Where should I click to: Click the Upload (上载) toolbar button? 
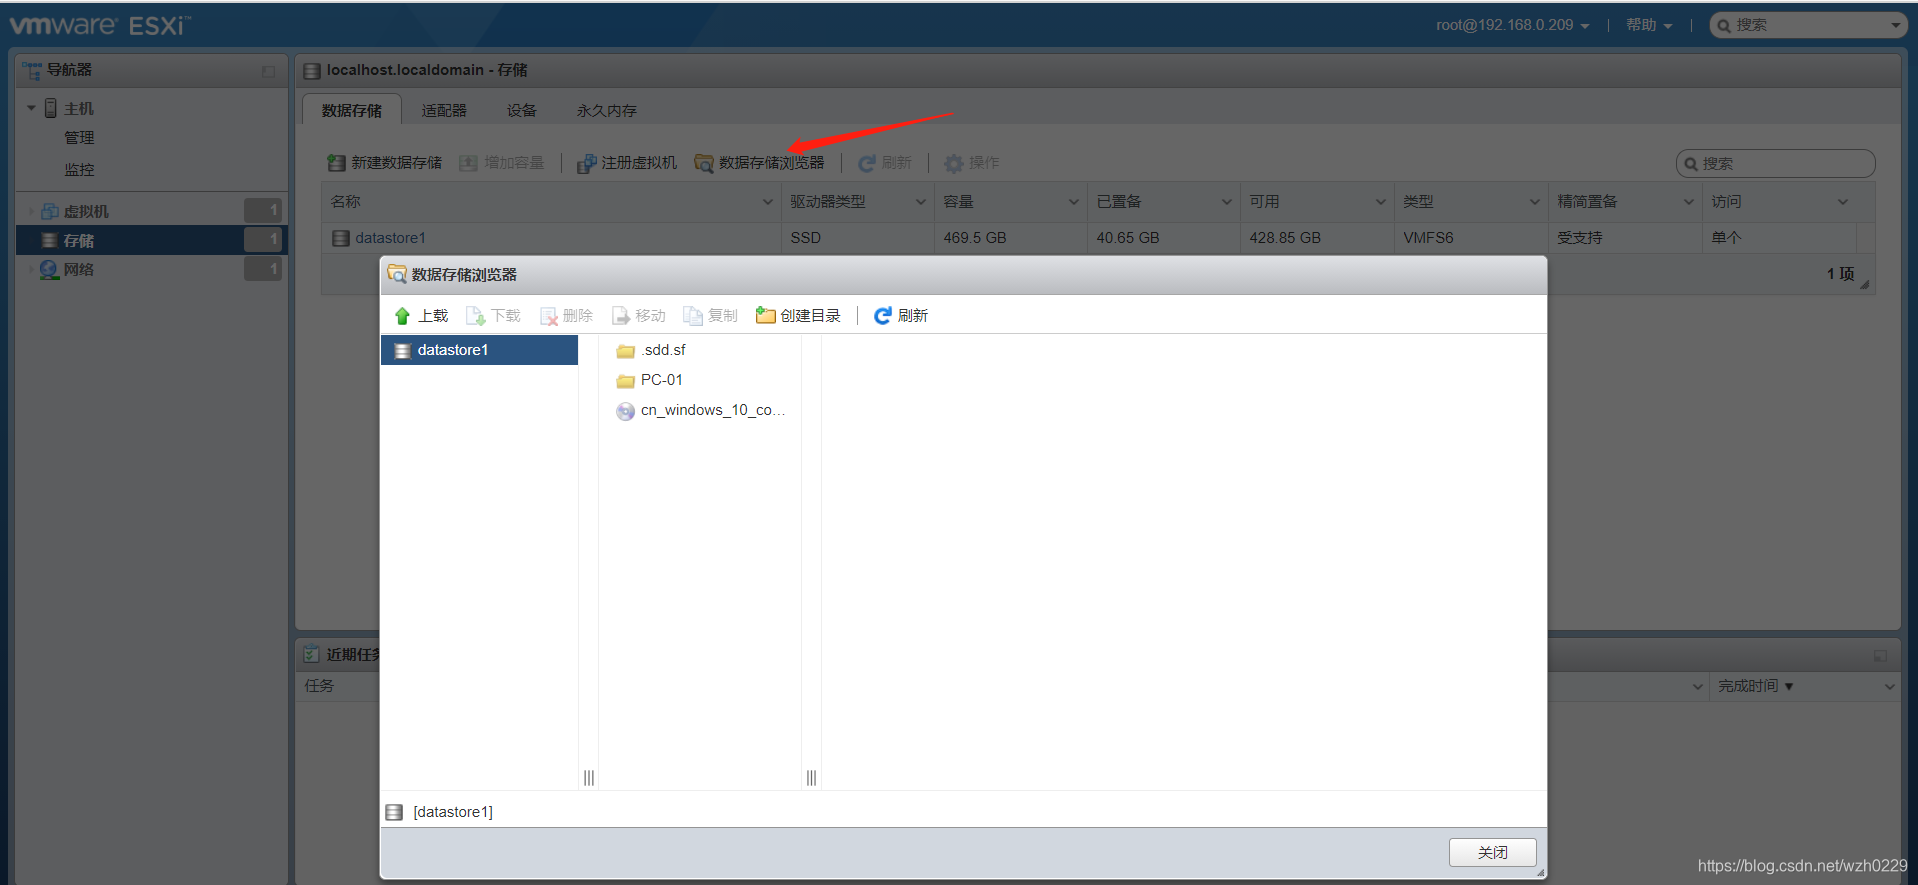[421, 316]
